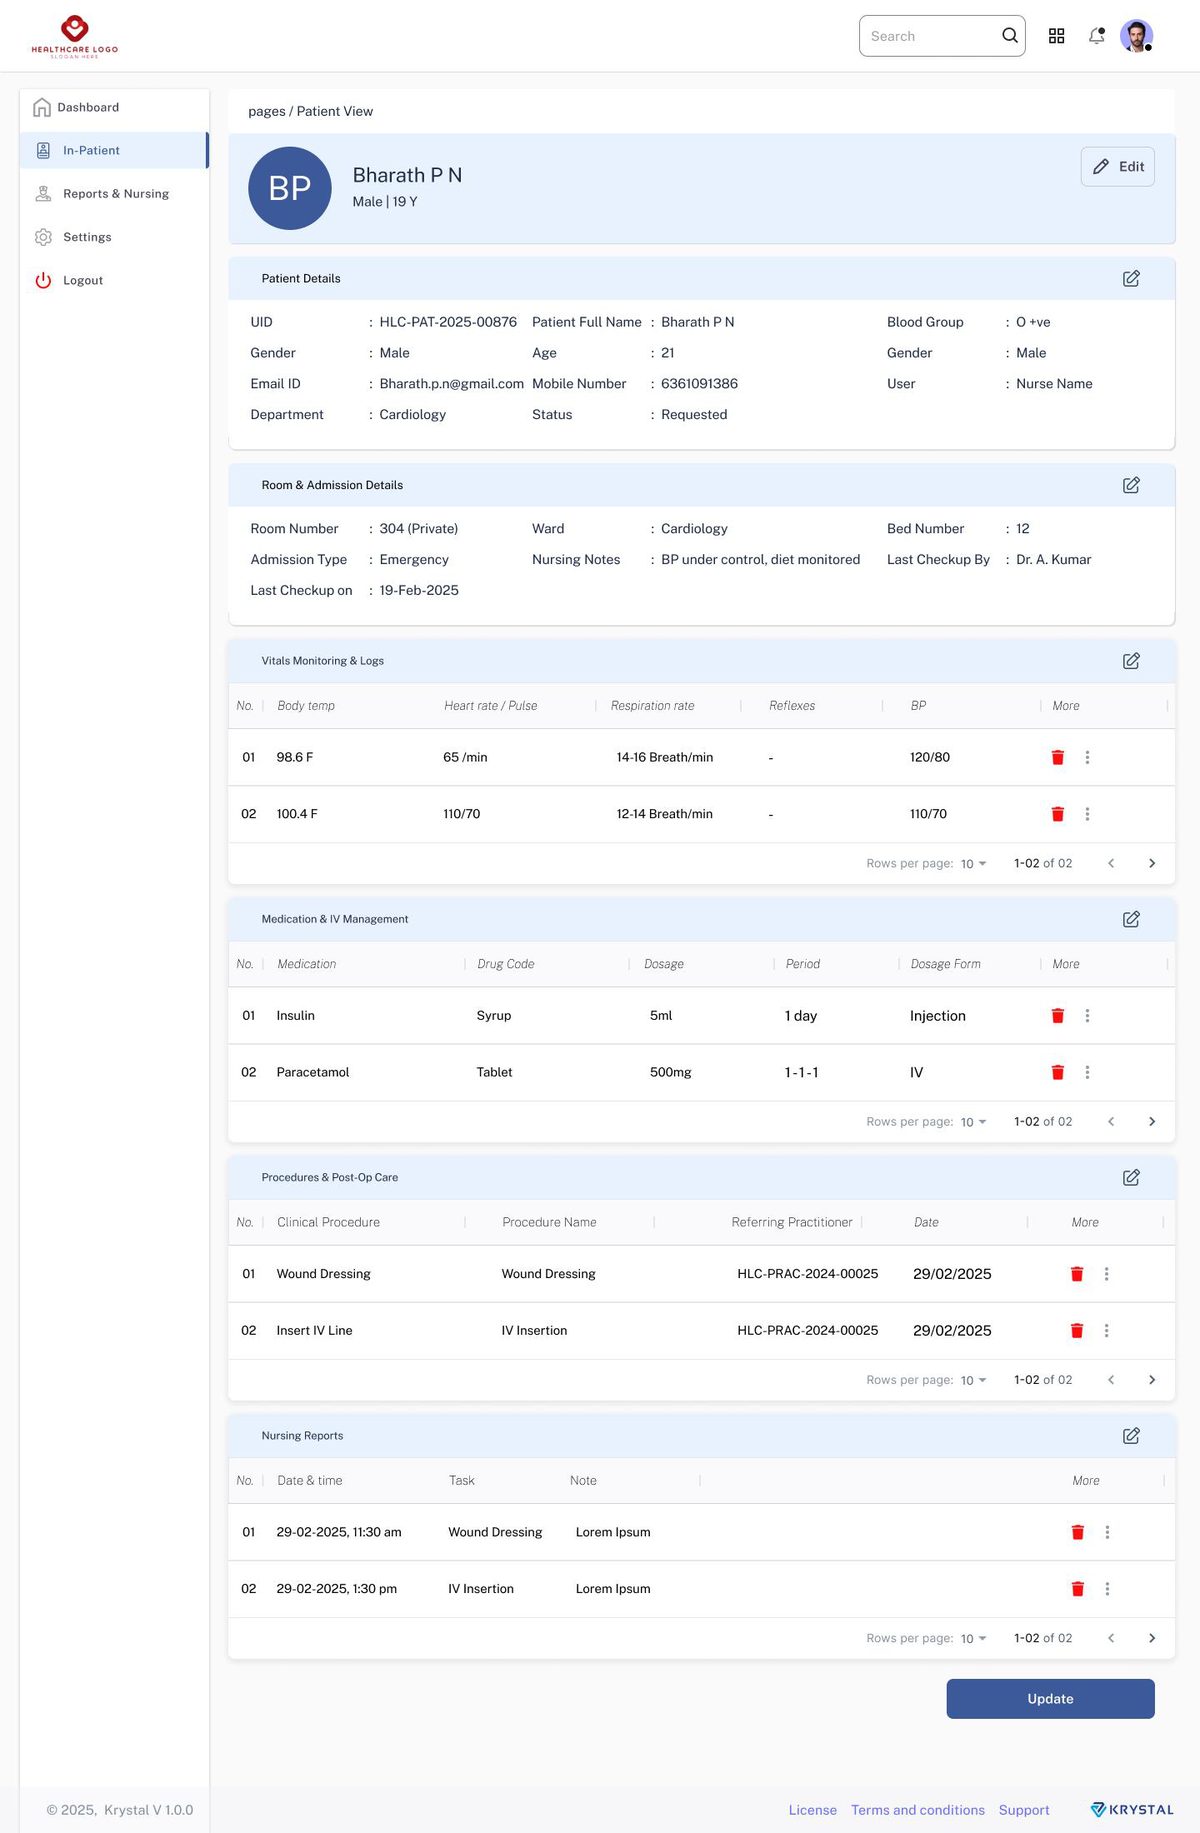Open more options for Insulin row
The image size is (1200, 1833).
[x=1087, y=1016]
